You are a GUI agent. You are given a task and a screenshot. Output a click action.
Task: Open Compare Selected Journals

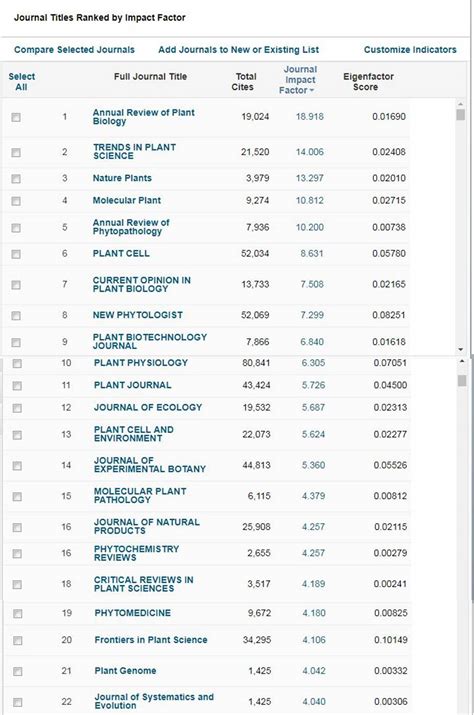click(74, 50)
